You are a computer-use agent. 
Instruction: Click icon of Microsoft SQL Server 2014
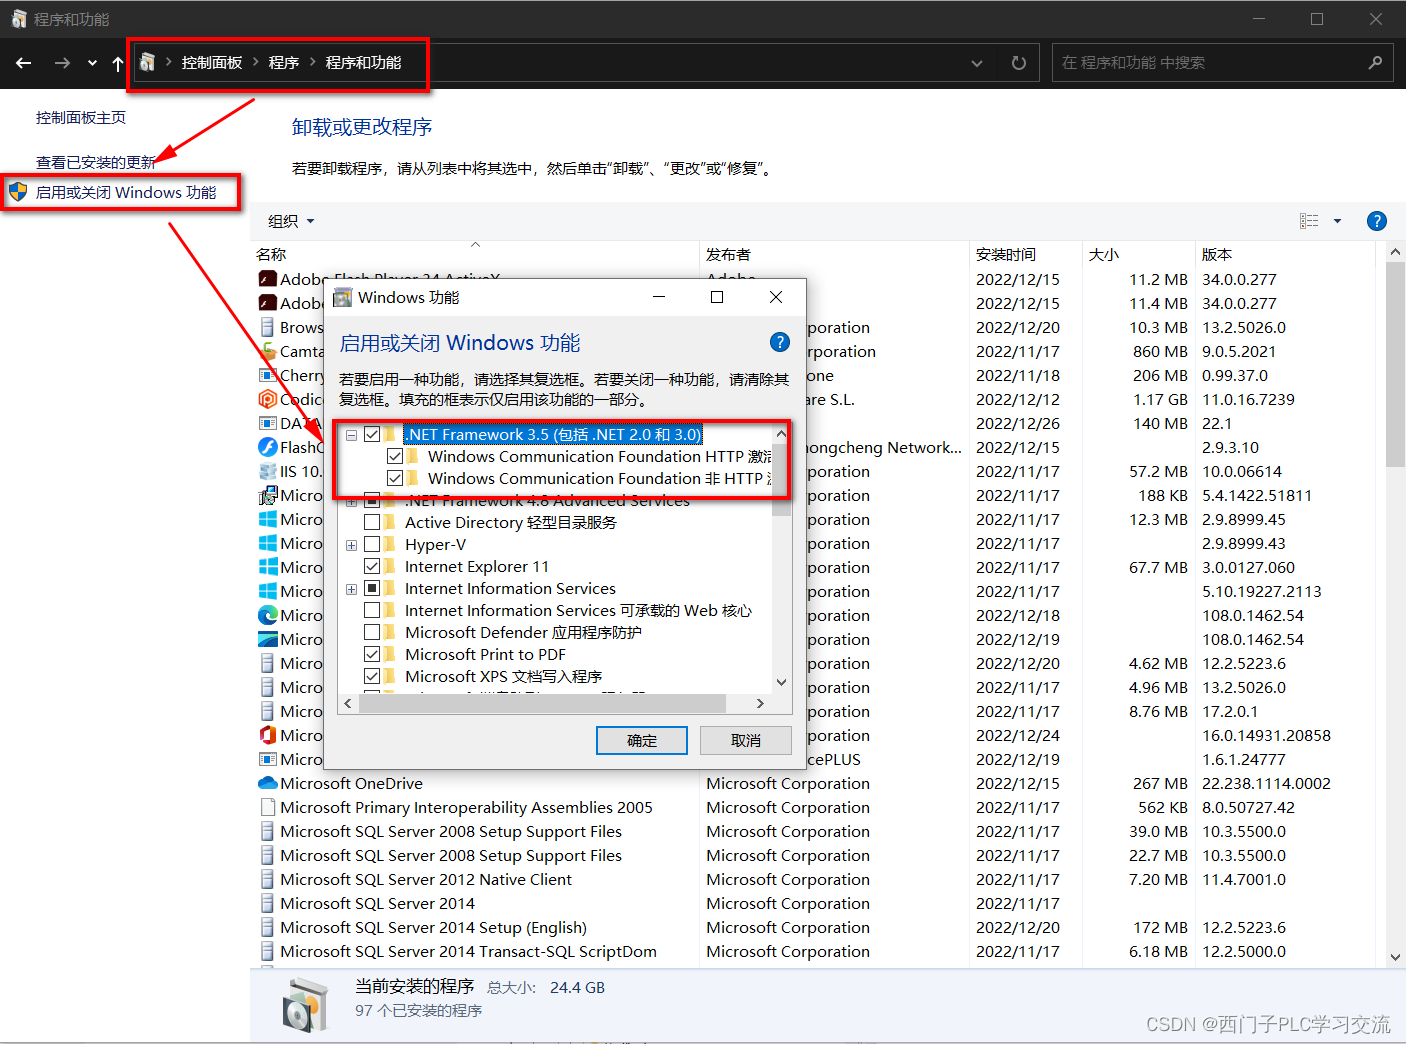click(x=267, y=903)
